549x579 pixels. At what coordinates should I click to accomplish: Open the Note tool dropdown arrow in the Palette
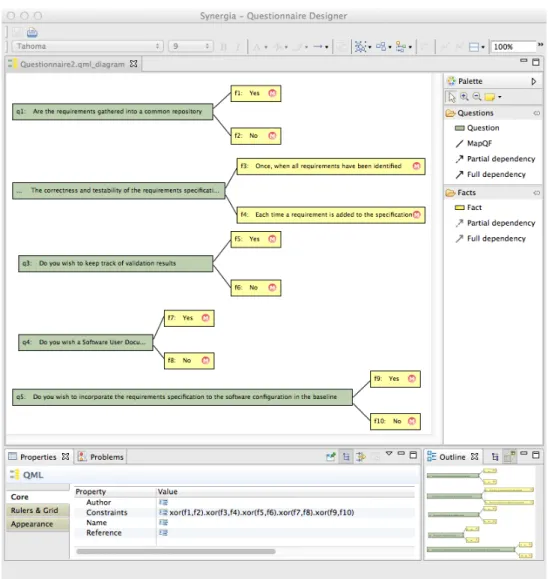(x=500, y=97)
